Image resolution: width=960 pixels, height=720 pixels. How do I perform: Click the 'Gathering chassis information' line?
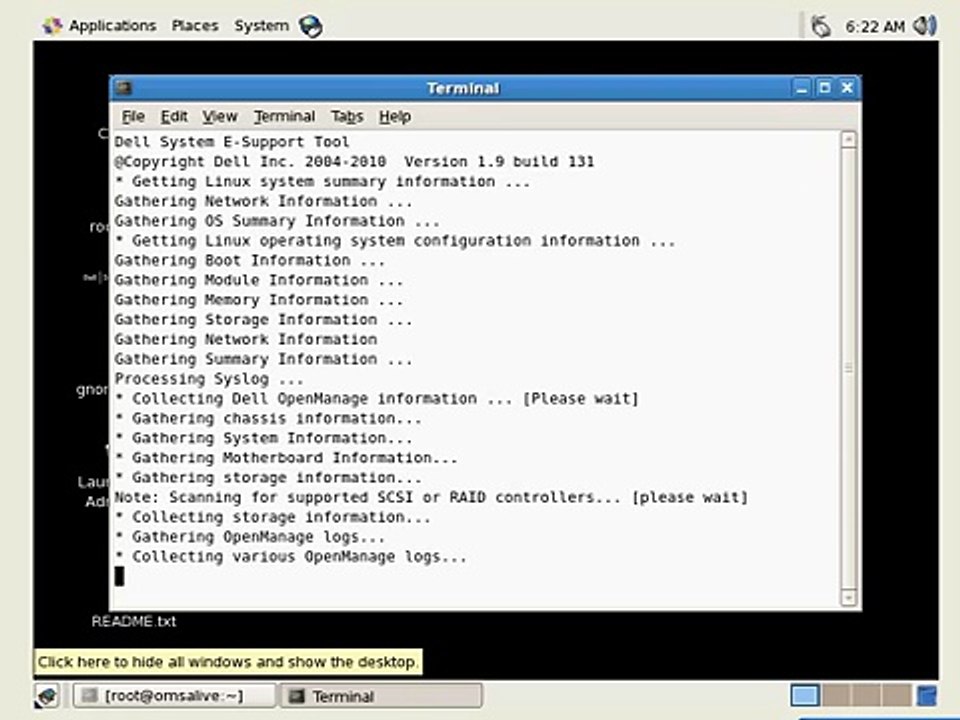pos(268,418)
